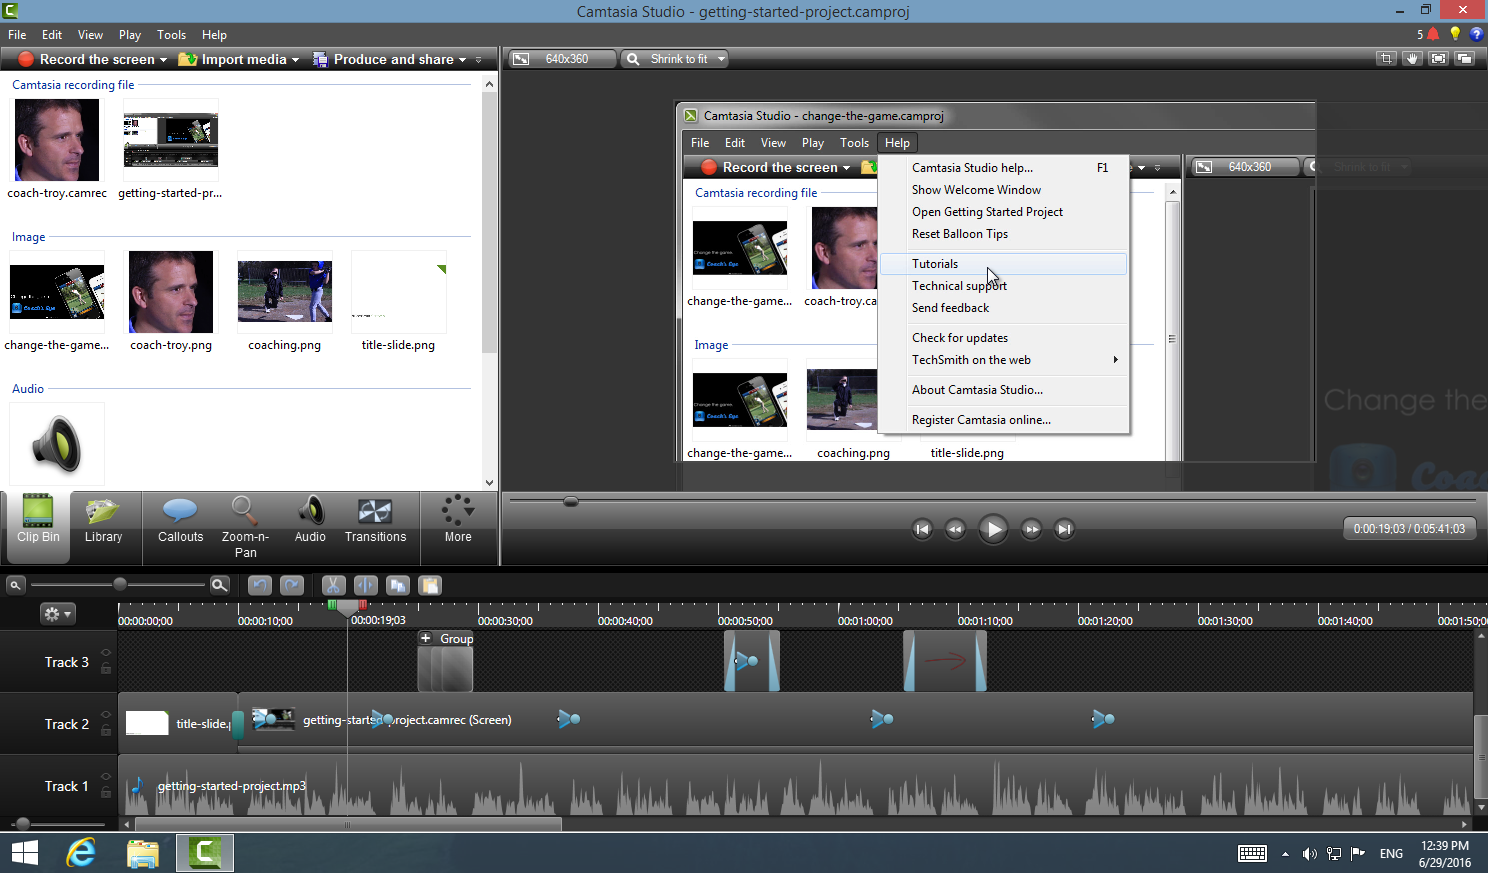Viewport: 1488px width, 873px height.
Task: Show hidden system tray icons
Action: point(1285,854)
